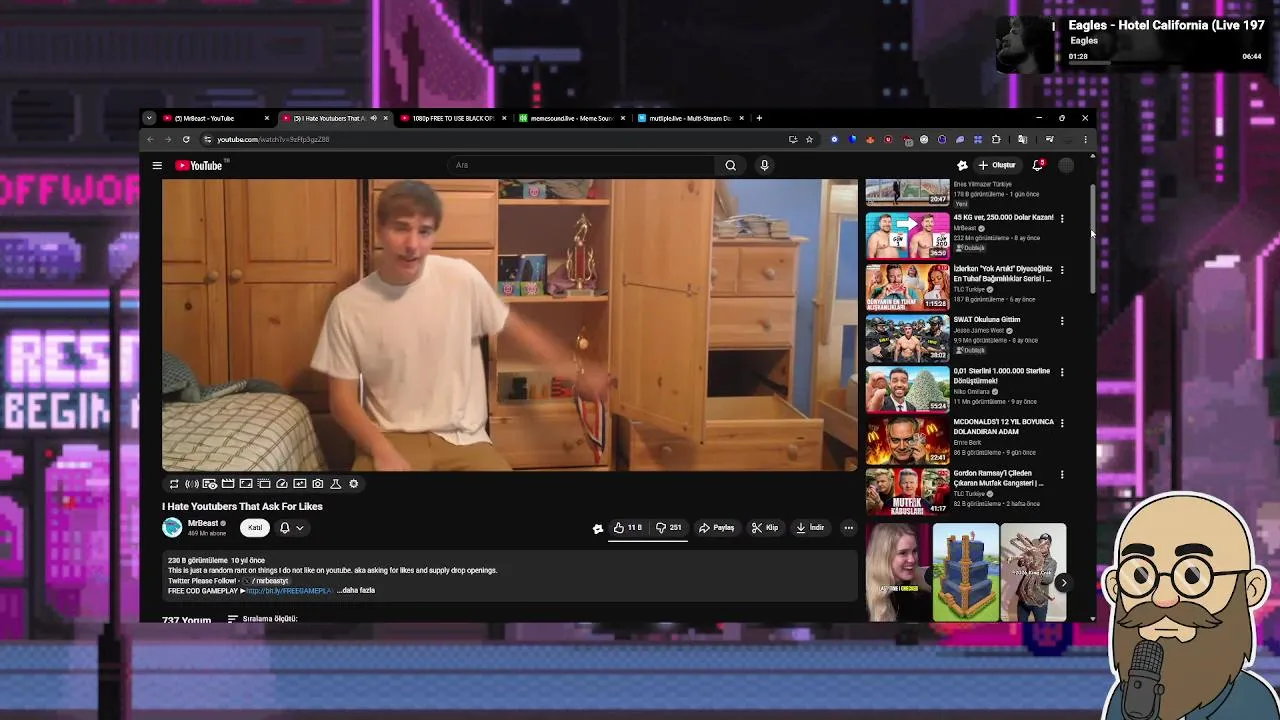Expand notification options chevron beside bell

[x=299, y=528]
